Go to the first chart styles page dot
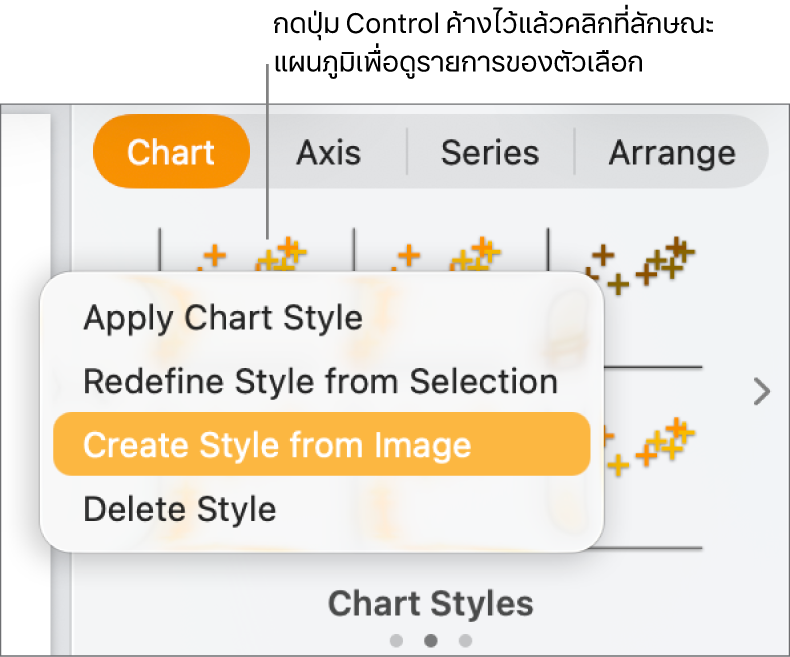The image size is (790, 657). 397,640
